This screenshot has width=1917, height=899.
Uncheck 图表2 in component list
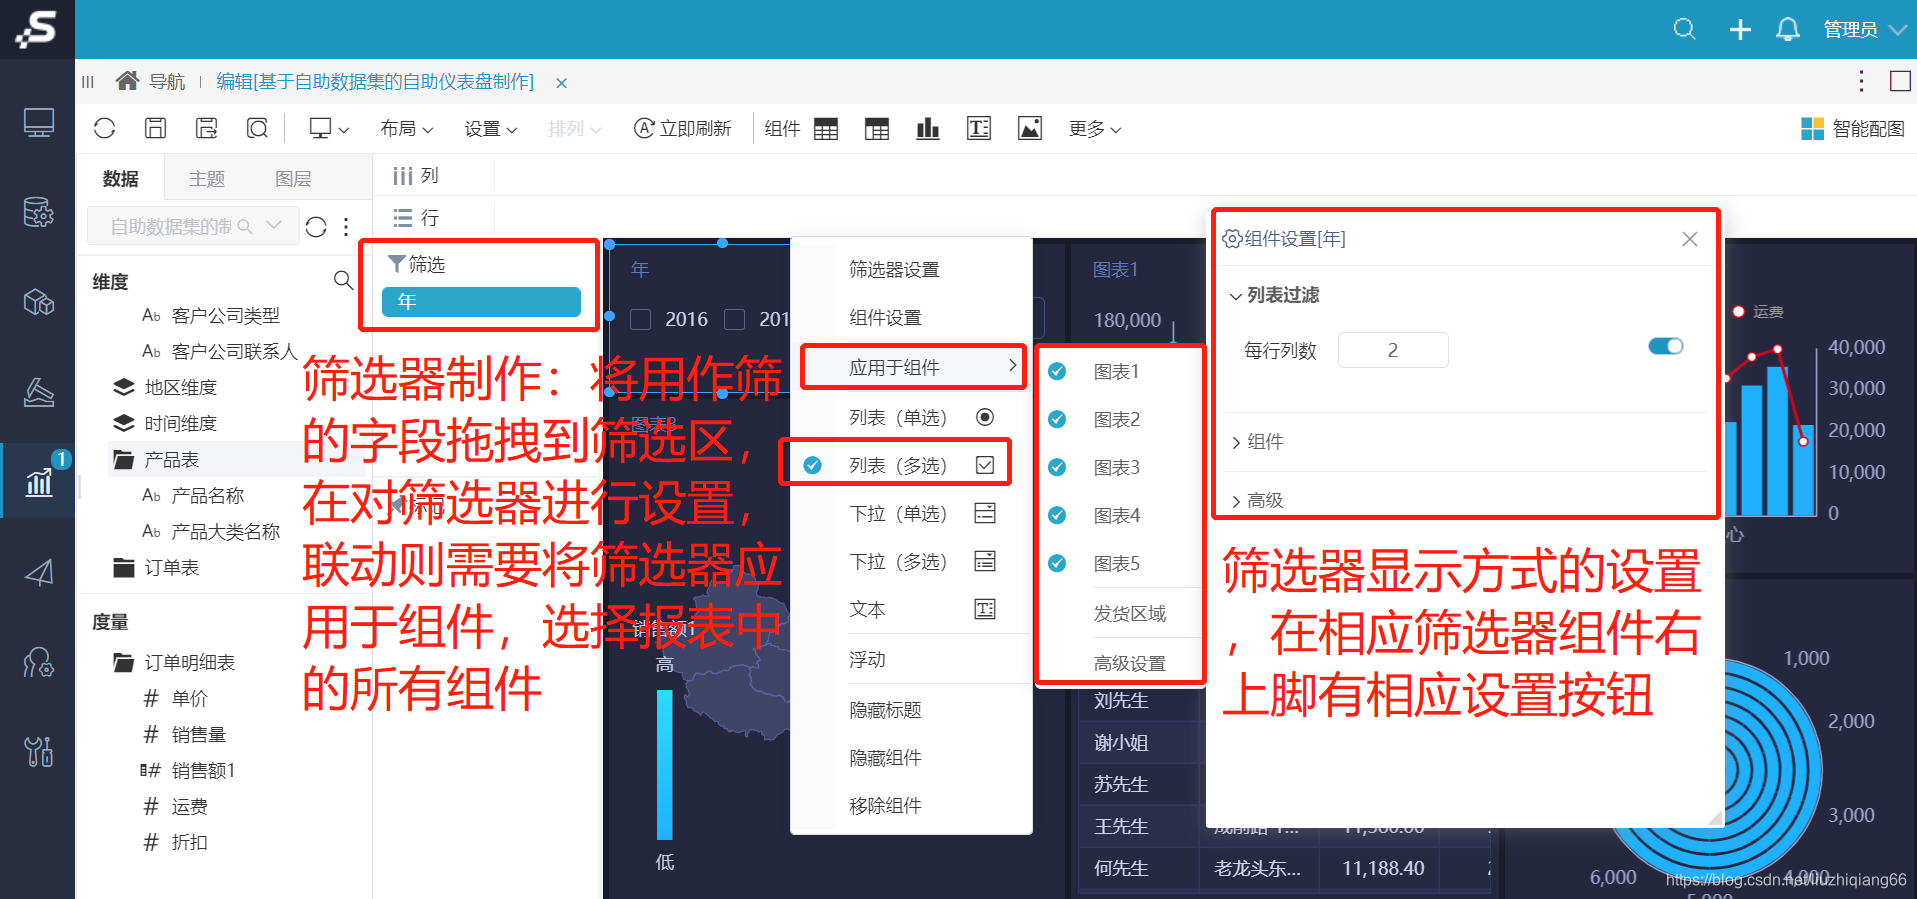(1057, 419)
